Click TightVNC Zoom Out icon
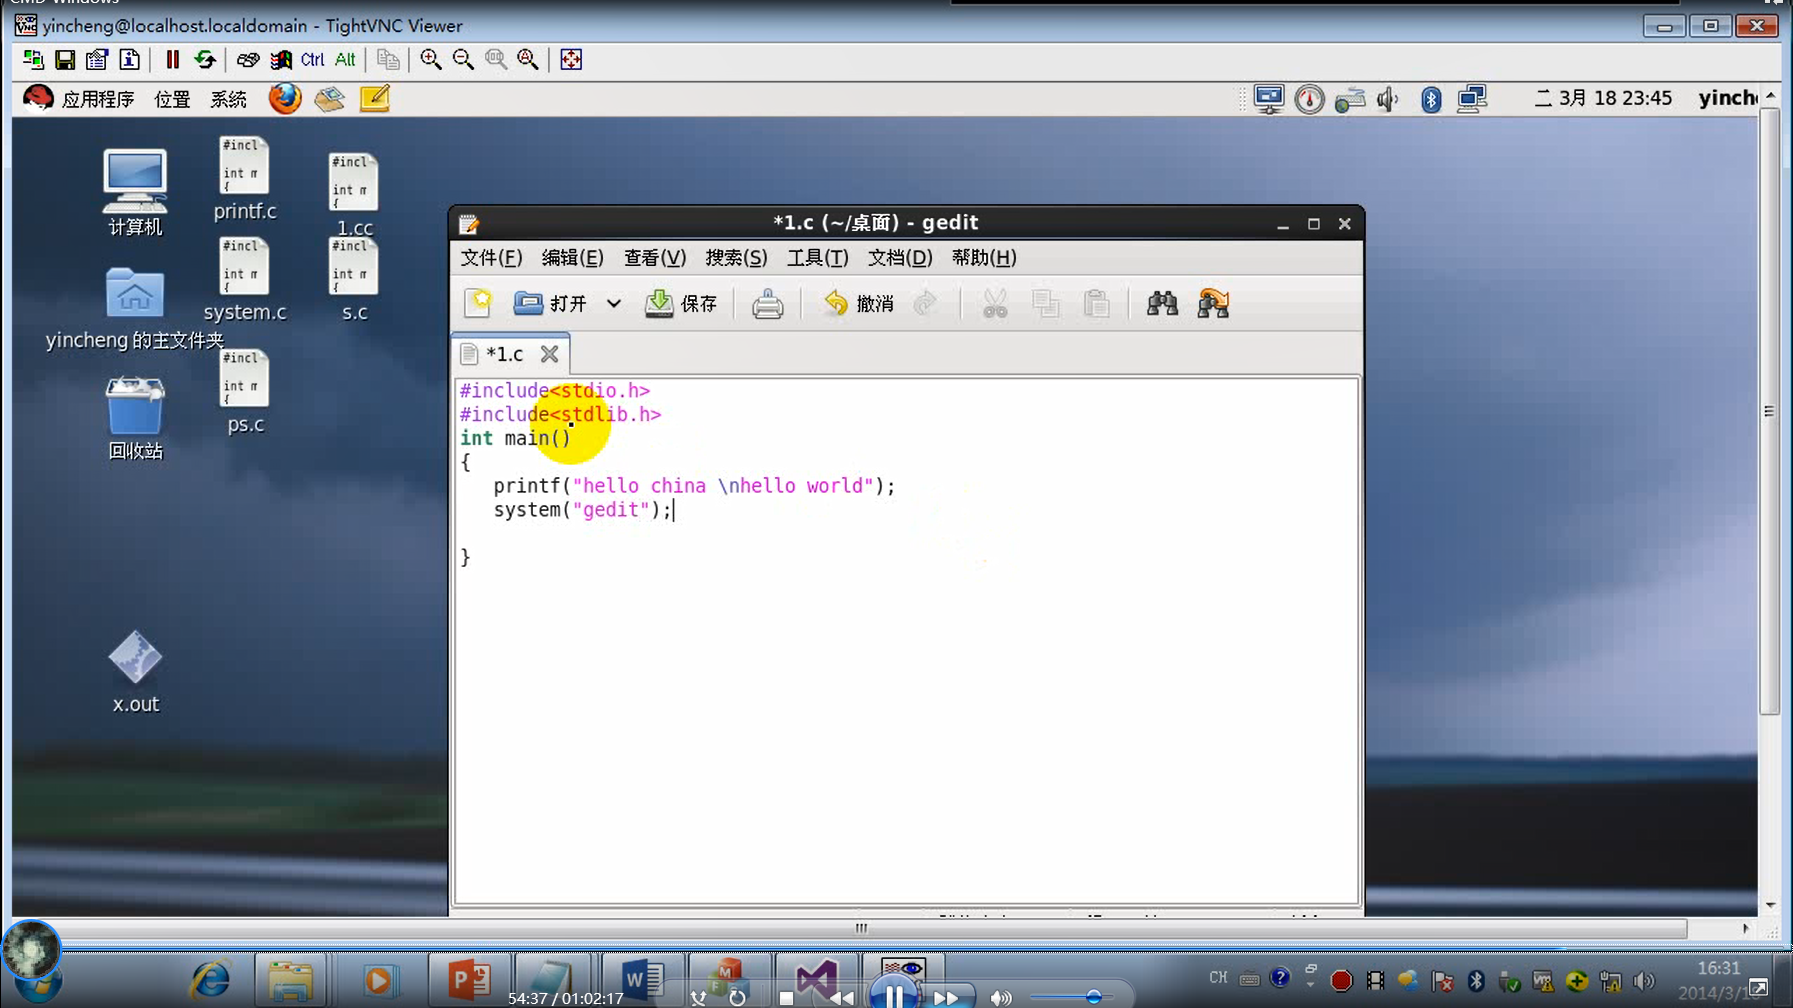Image resolution: width=1793 pixels, height=1008 pixels. point(463,60)
